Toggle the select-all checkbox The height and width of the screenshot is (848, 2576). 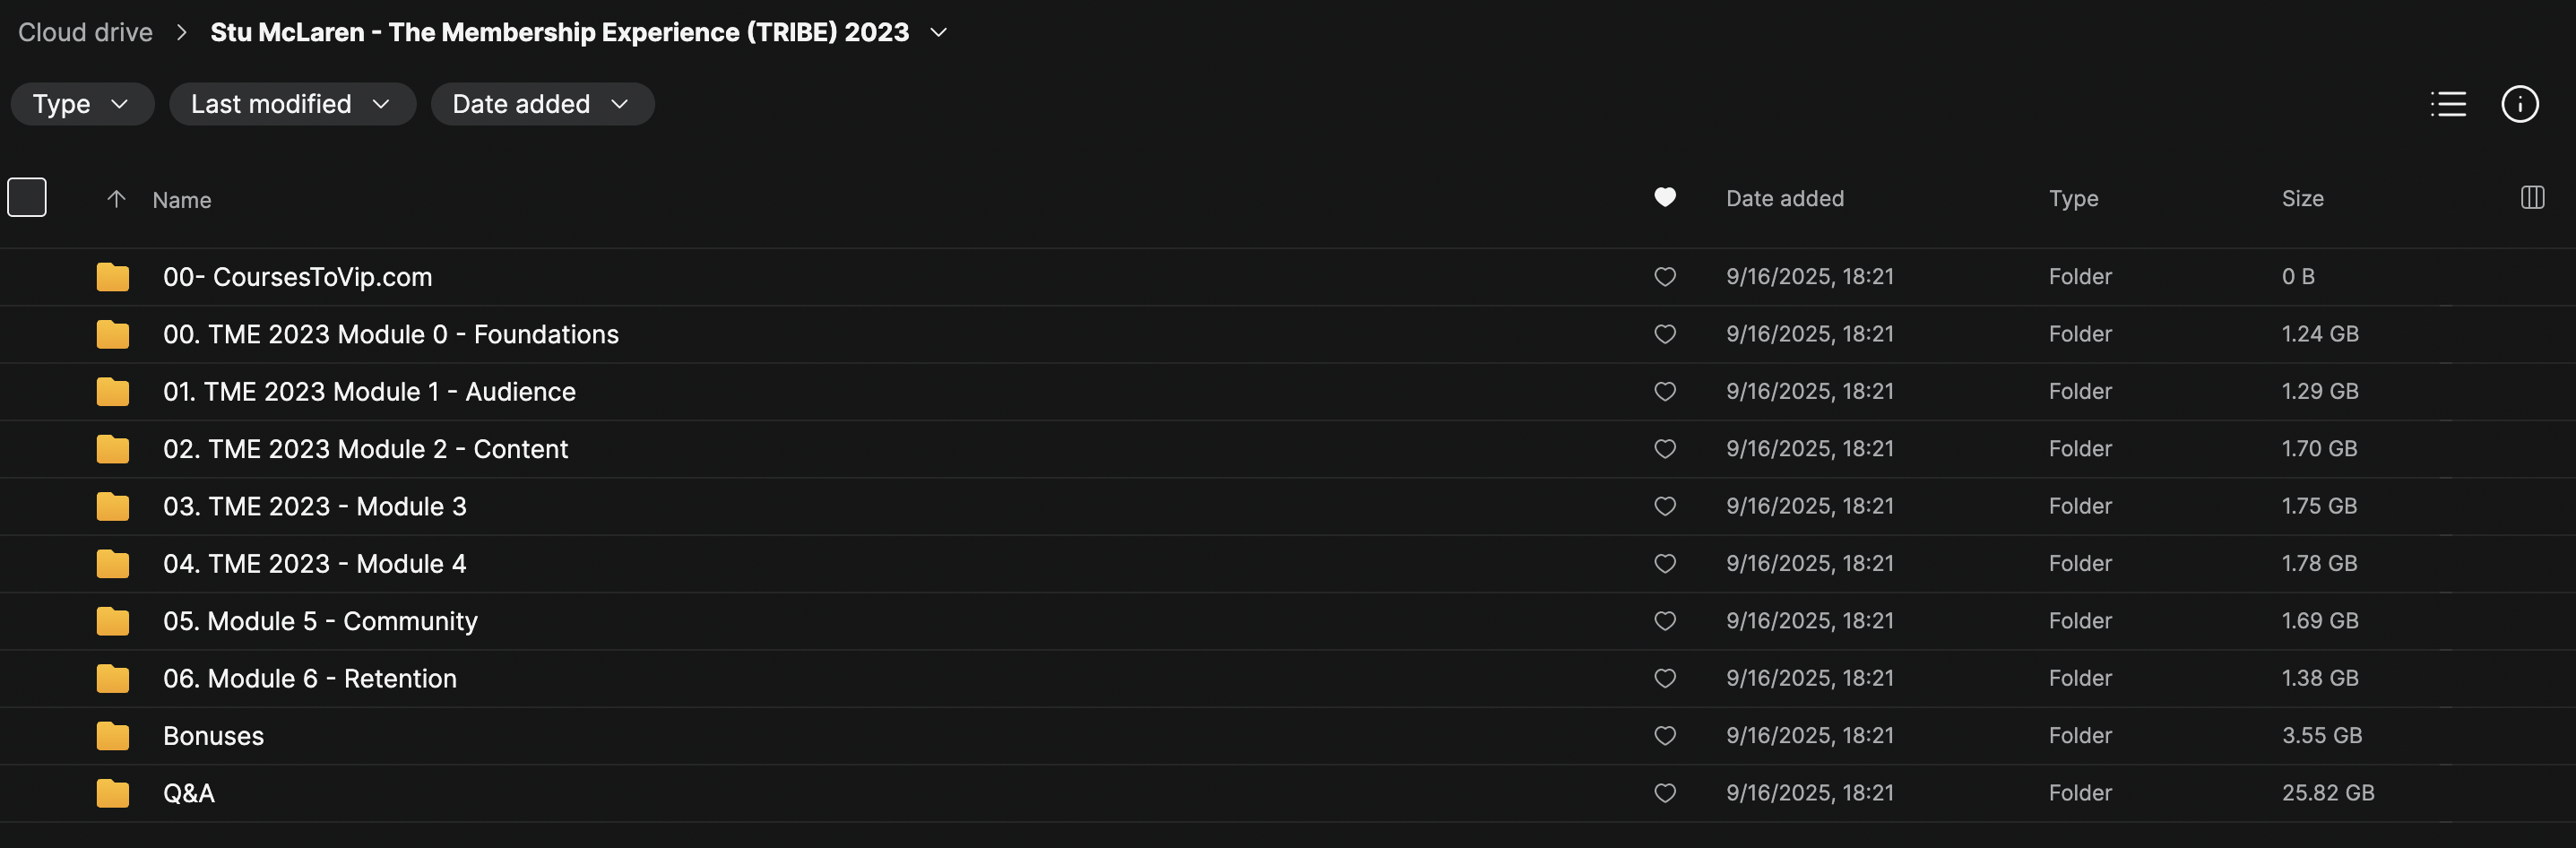point(27,197)
